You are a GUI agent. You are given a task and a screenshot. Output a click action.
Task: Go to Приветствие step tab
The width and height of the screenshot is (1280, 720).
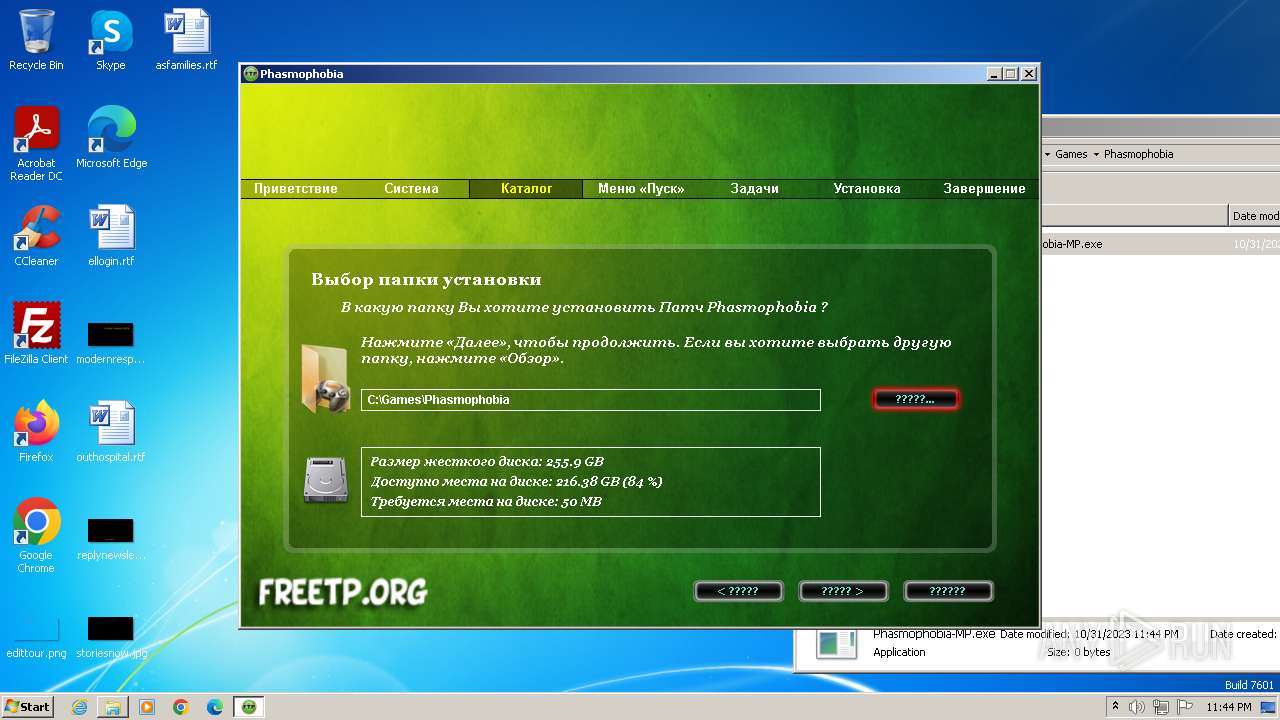[x=296, y=188]
